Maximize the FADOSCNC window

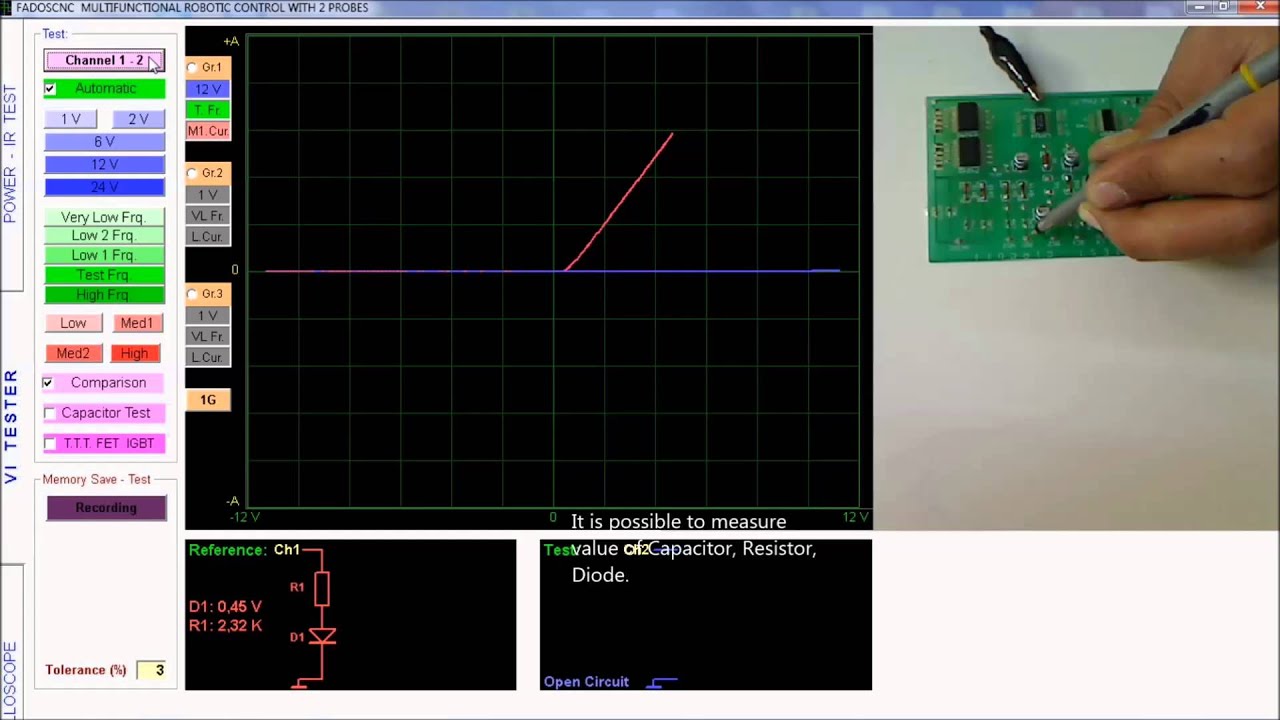1223,7
